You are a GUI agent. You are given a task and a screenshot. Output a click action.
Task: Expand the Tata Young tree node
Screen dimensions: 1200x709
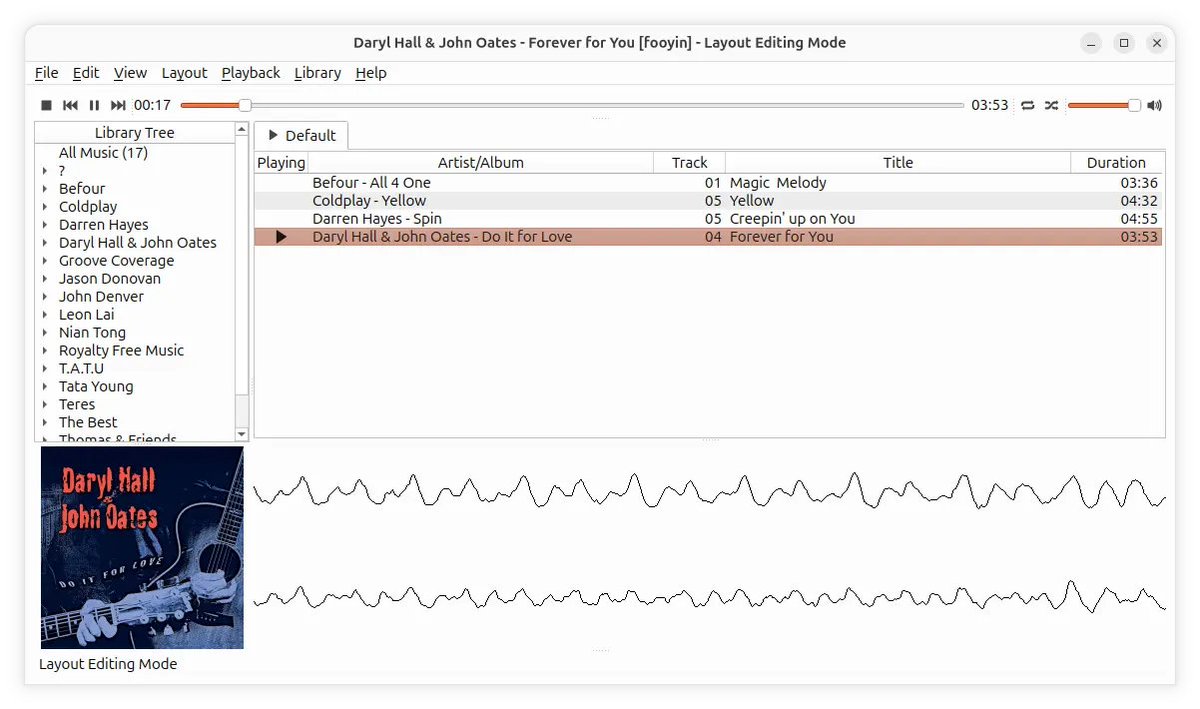(x=45, y=387)
